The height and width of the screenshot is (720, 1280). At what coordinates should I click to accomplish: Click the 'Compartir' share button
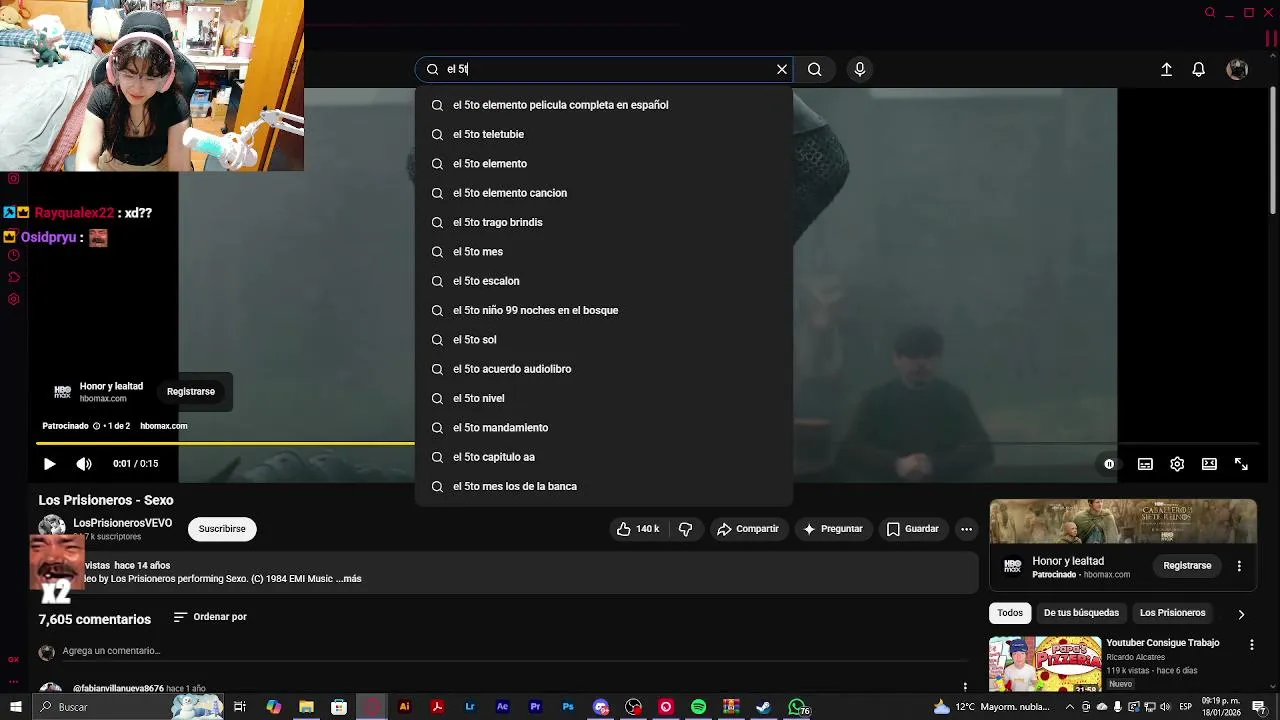(x=747, y=529)
